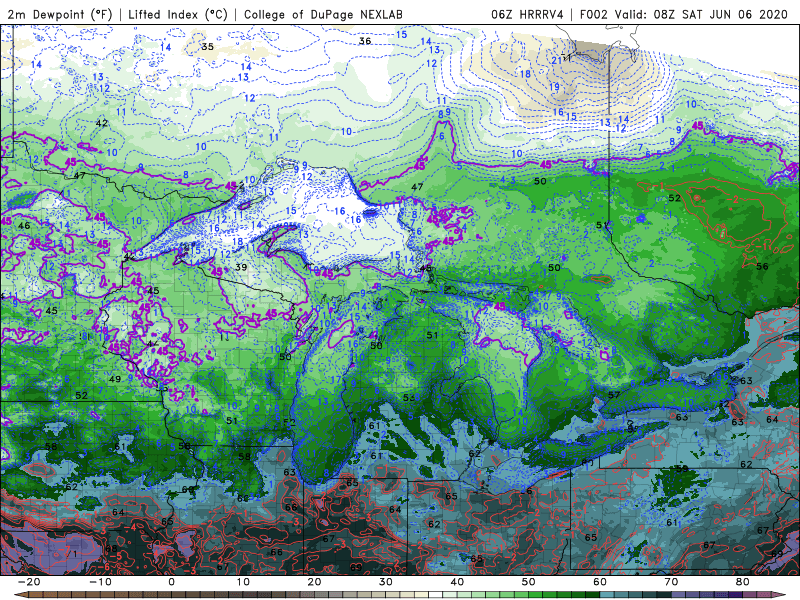Image resolution: width=800 pixels, height=600 pixels.
Task: Click the black "36" dewpoint value on the map
Action: pos(365,41)
